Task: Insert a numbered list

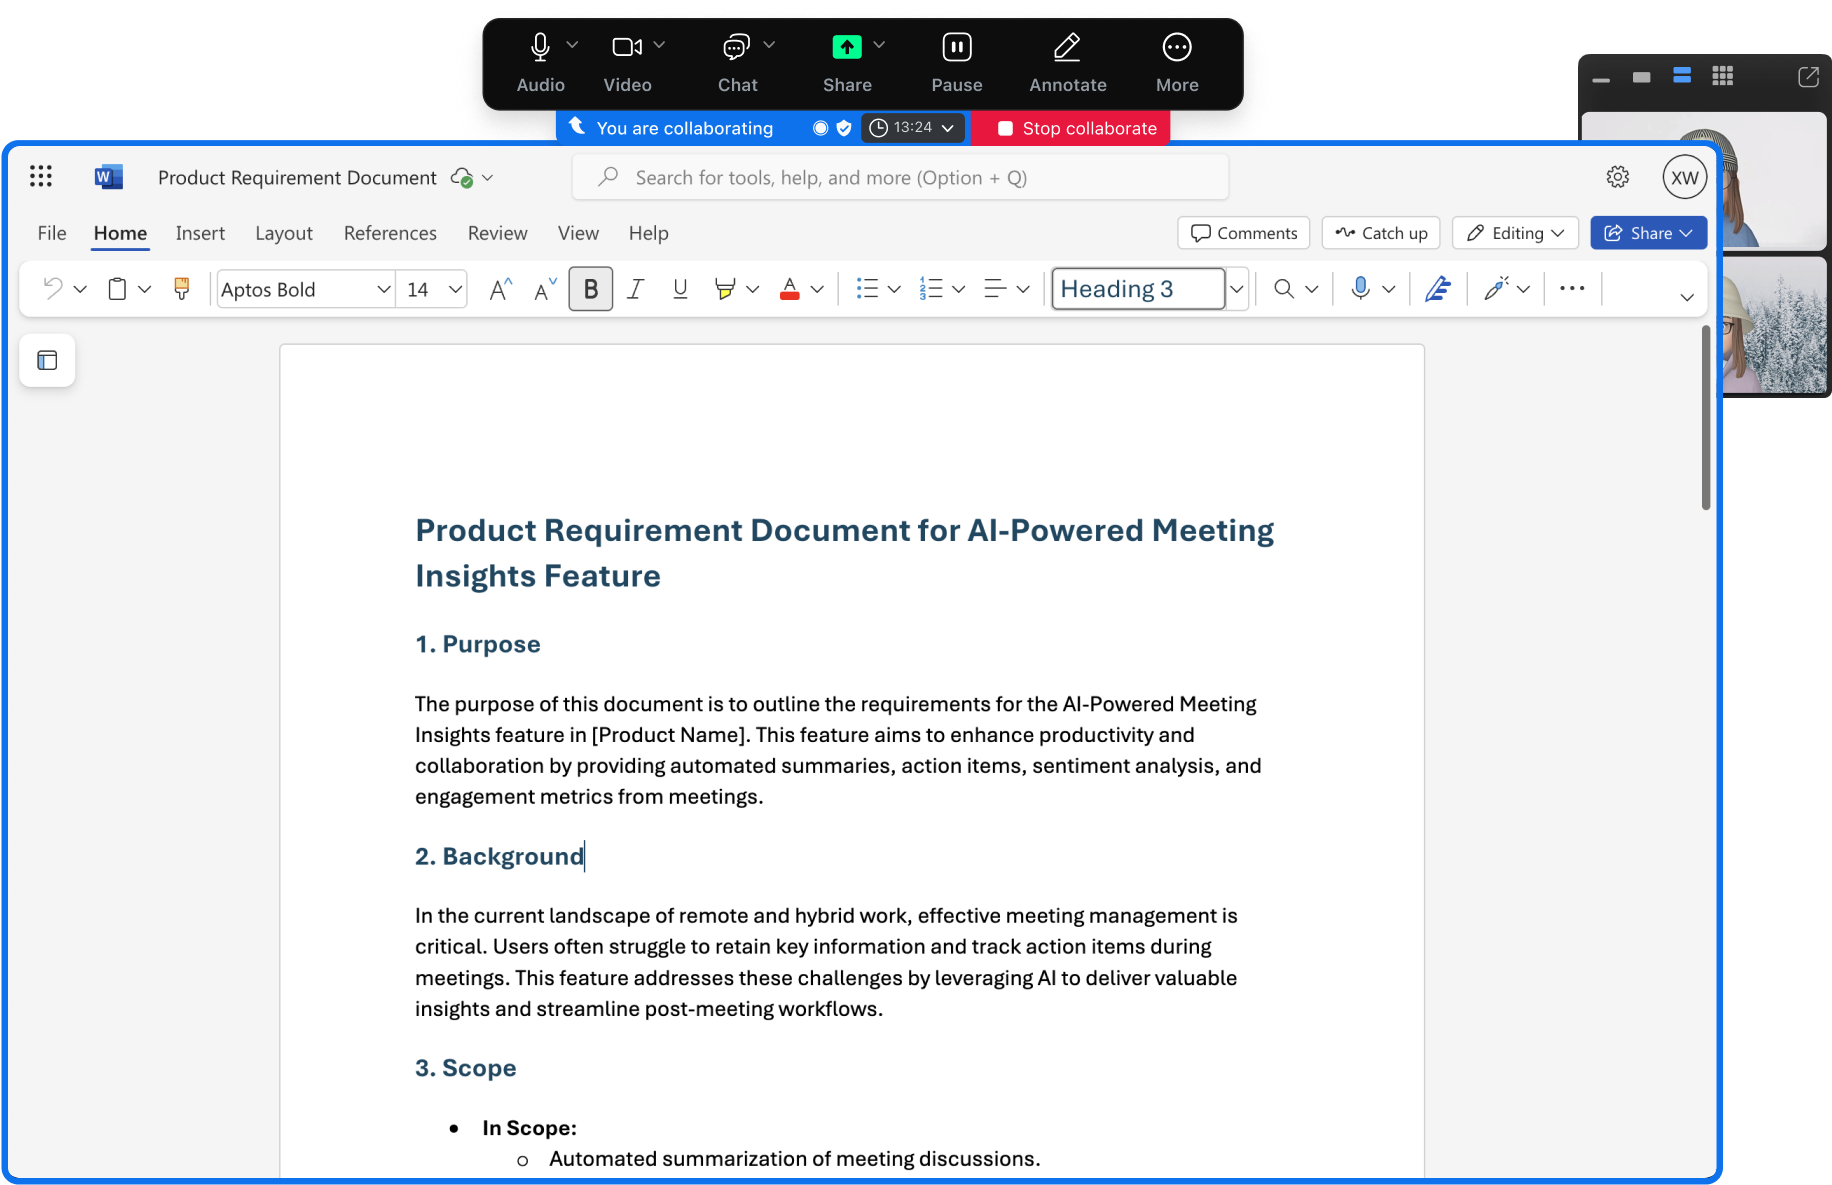Action: (x=931, y=289)
